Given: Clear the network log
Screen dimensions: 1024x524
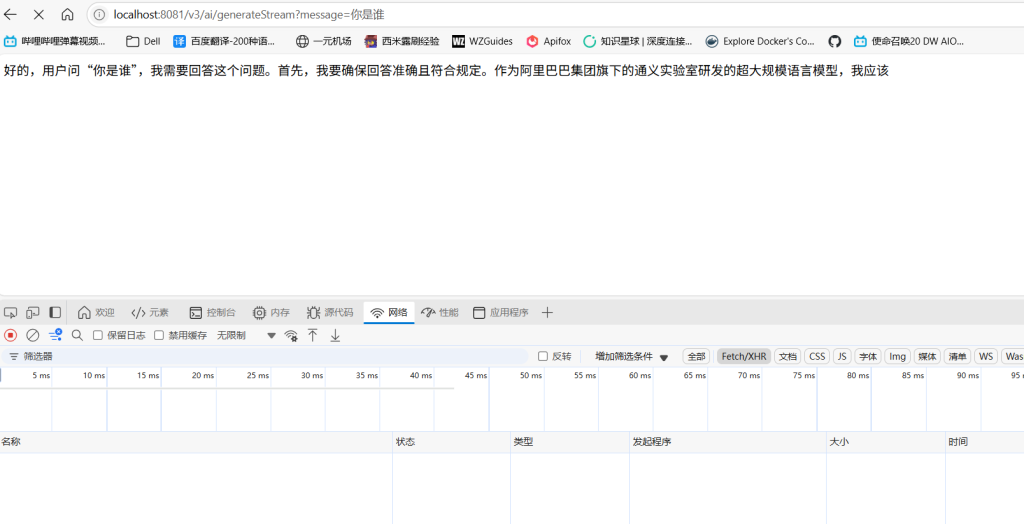Looking at the screenshot, I should point(33,336).
